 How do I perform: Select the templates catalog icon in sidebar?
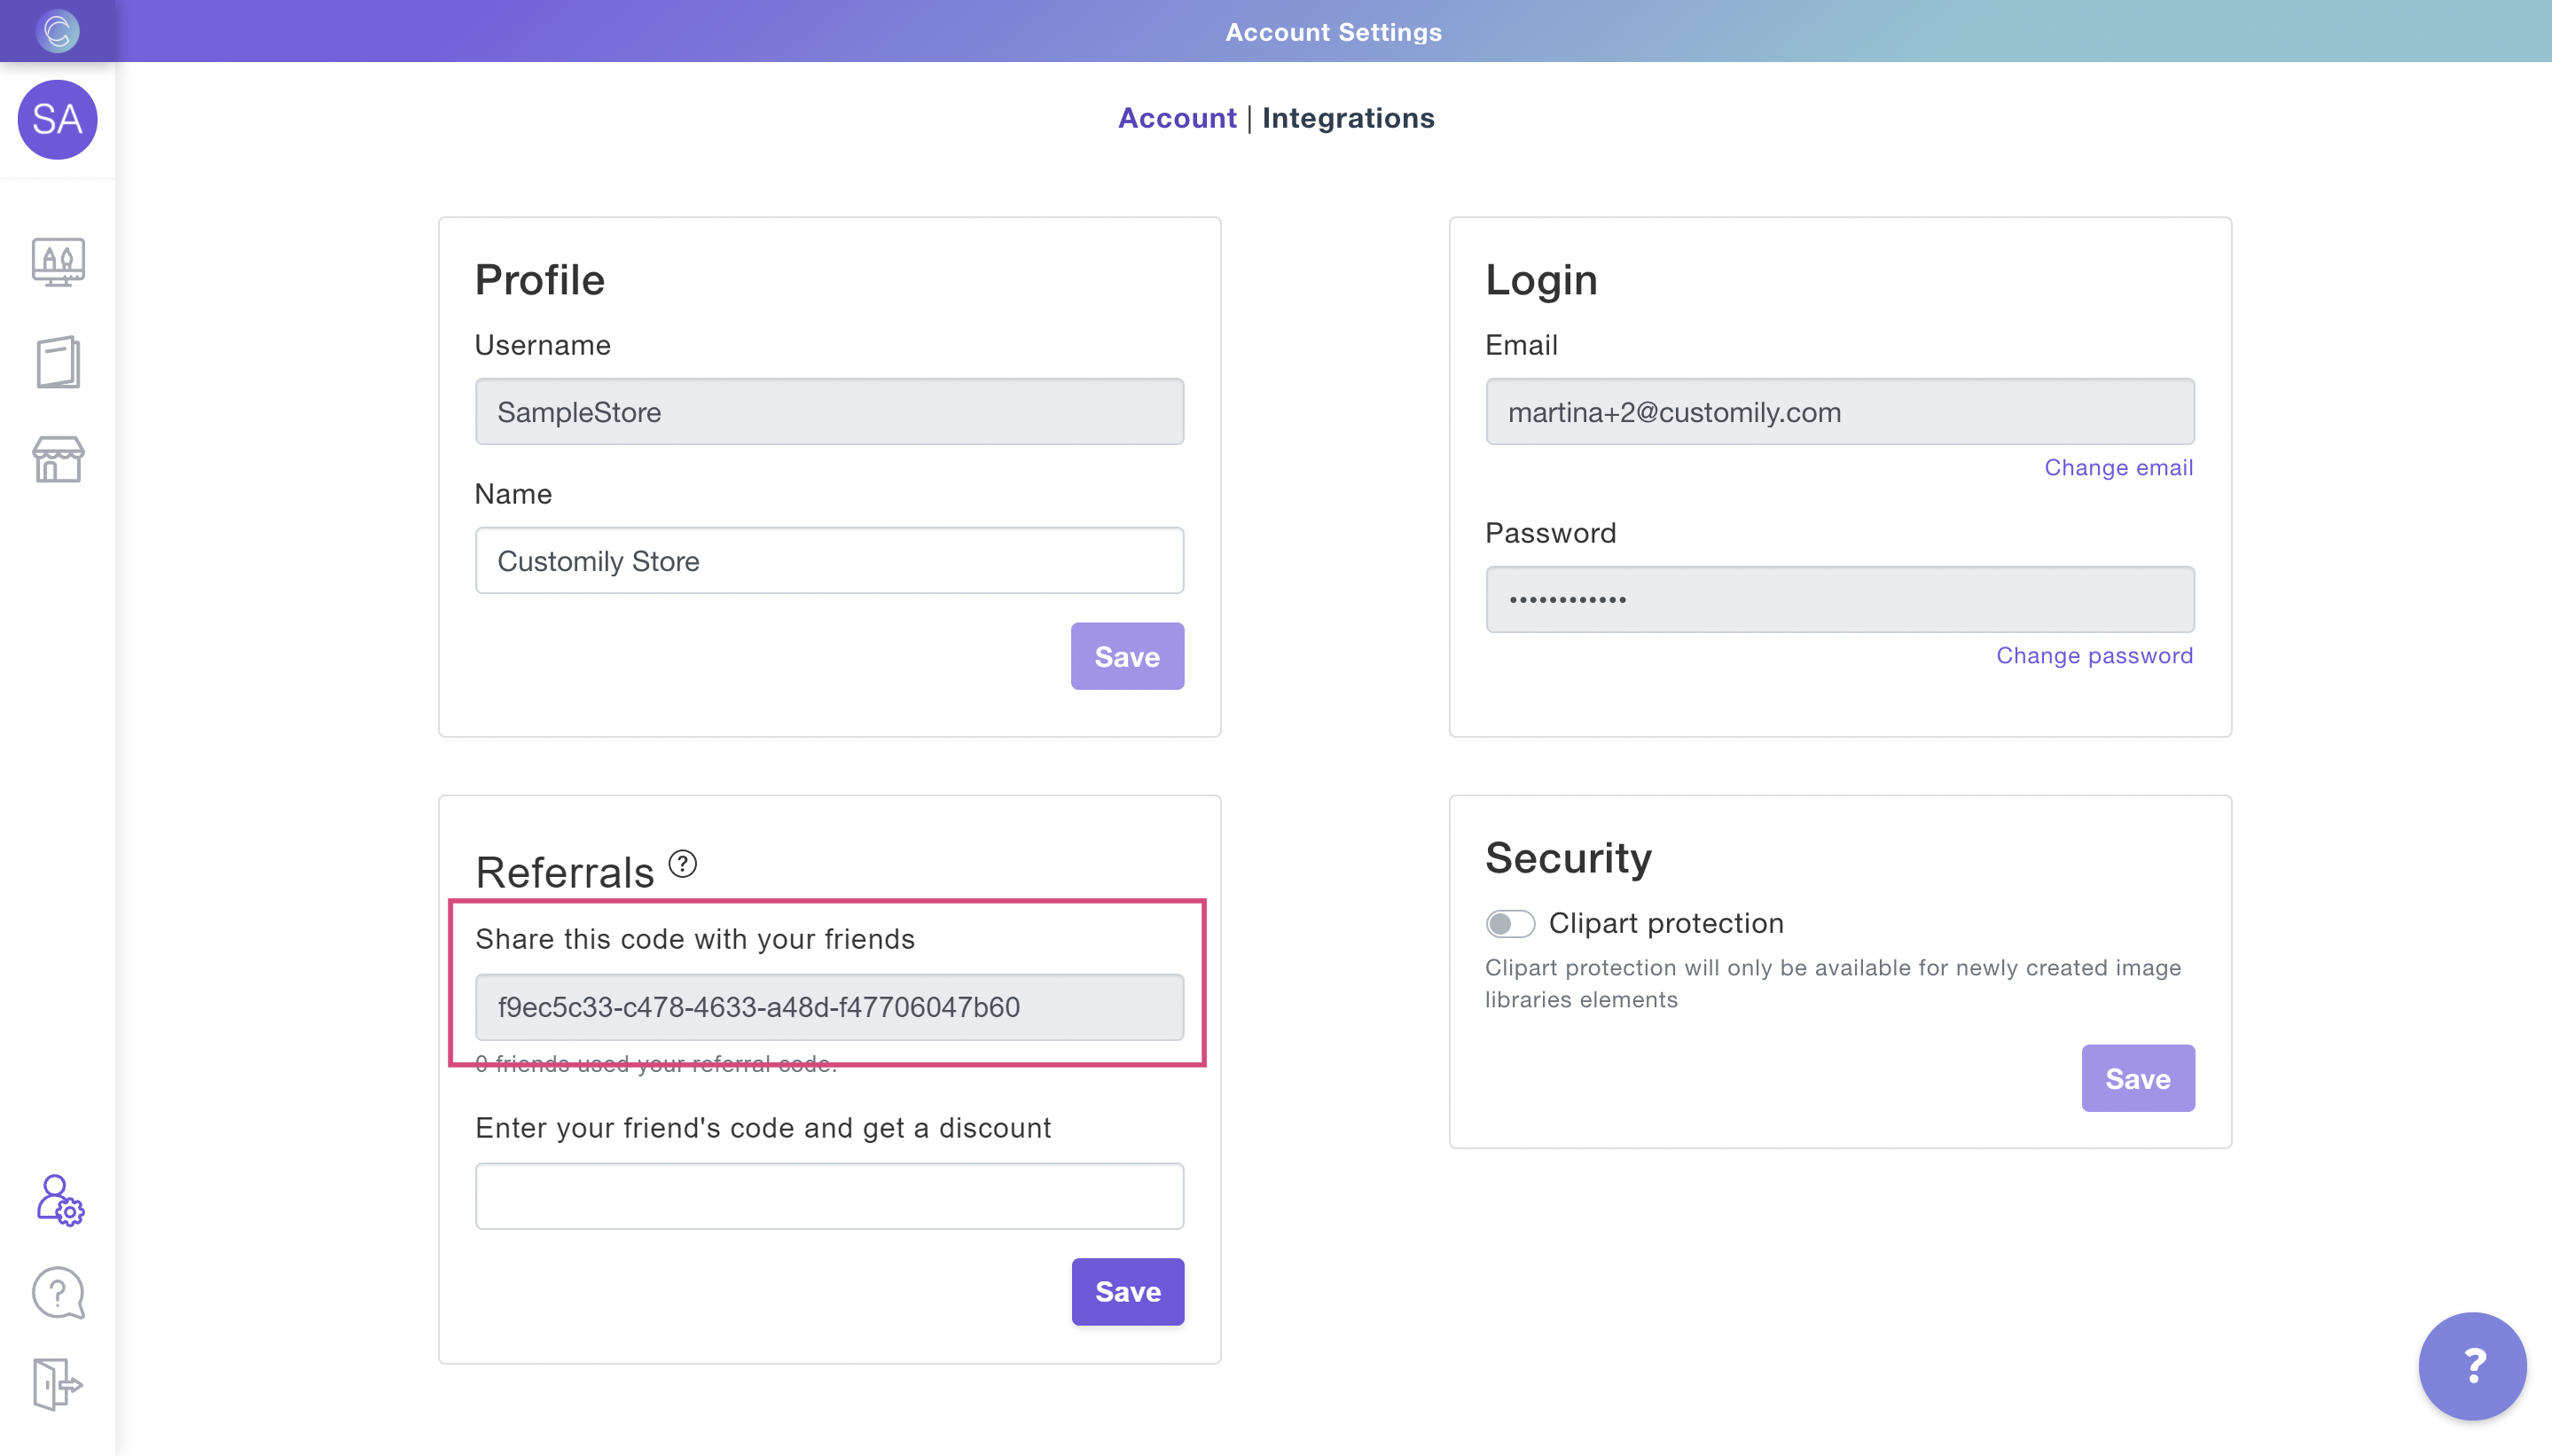pos(57,362)
